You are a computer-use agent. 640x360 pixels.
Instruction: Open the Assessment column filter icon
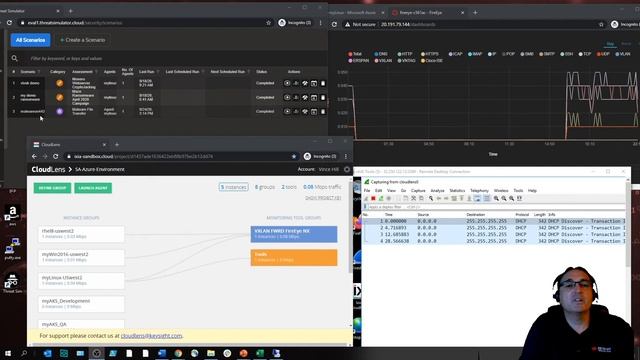(96, 72)
